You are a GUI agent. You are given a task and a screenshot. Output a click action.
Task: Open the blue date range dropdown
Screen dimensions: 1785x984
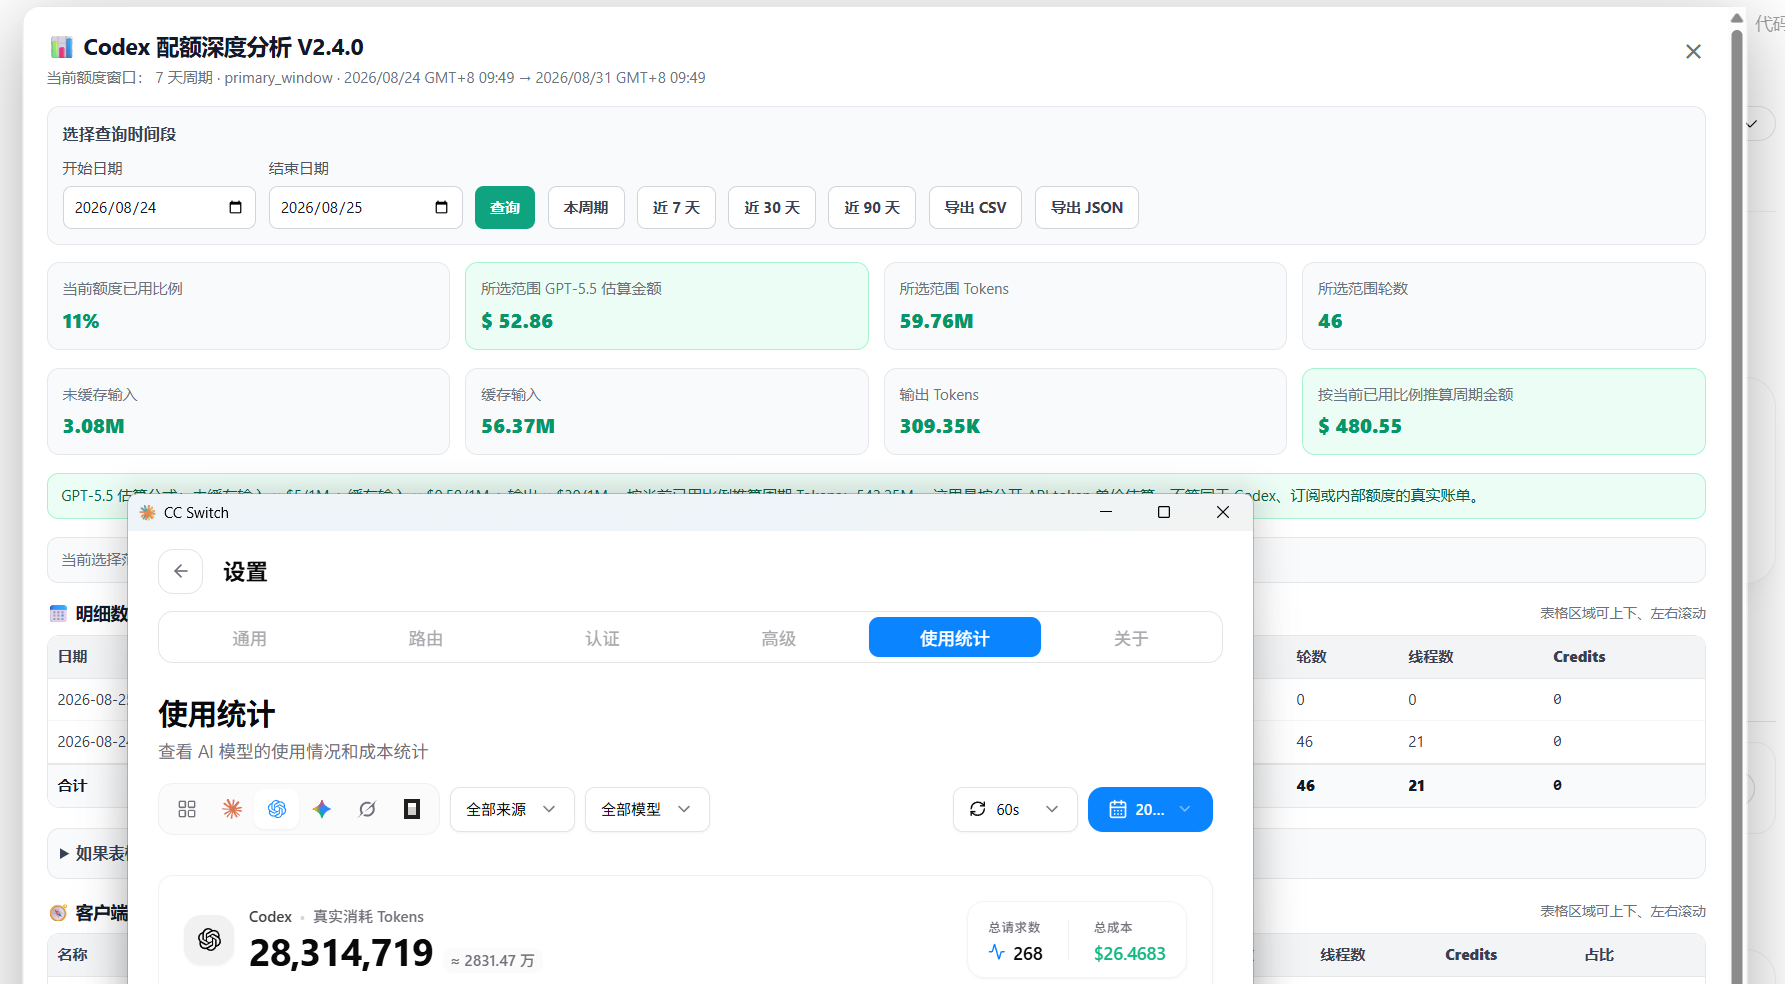tap(1150, 809)
